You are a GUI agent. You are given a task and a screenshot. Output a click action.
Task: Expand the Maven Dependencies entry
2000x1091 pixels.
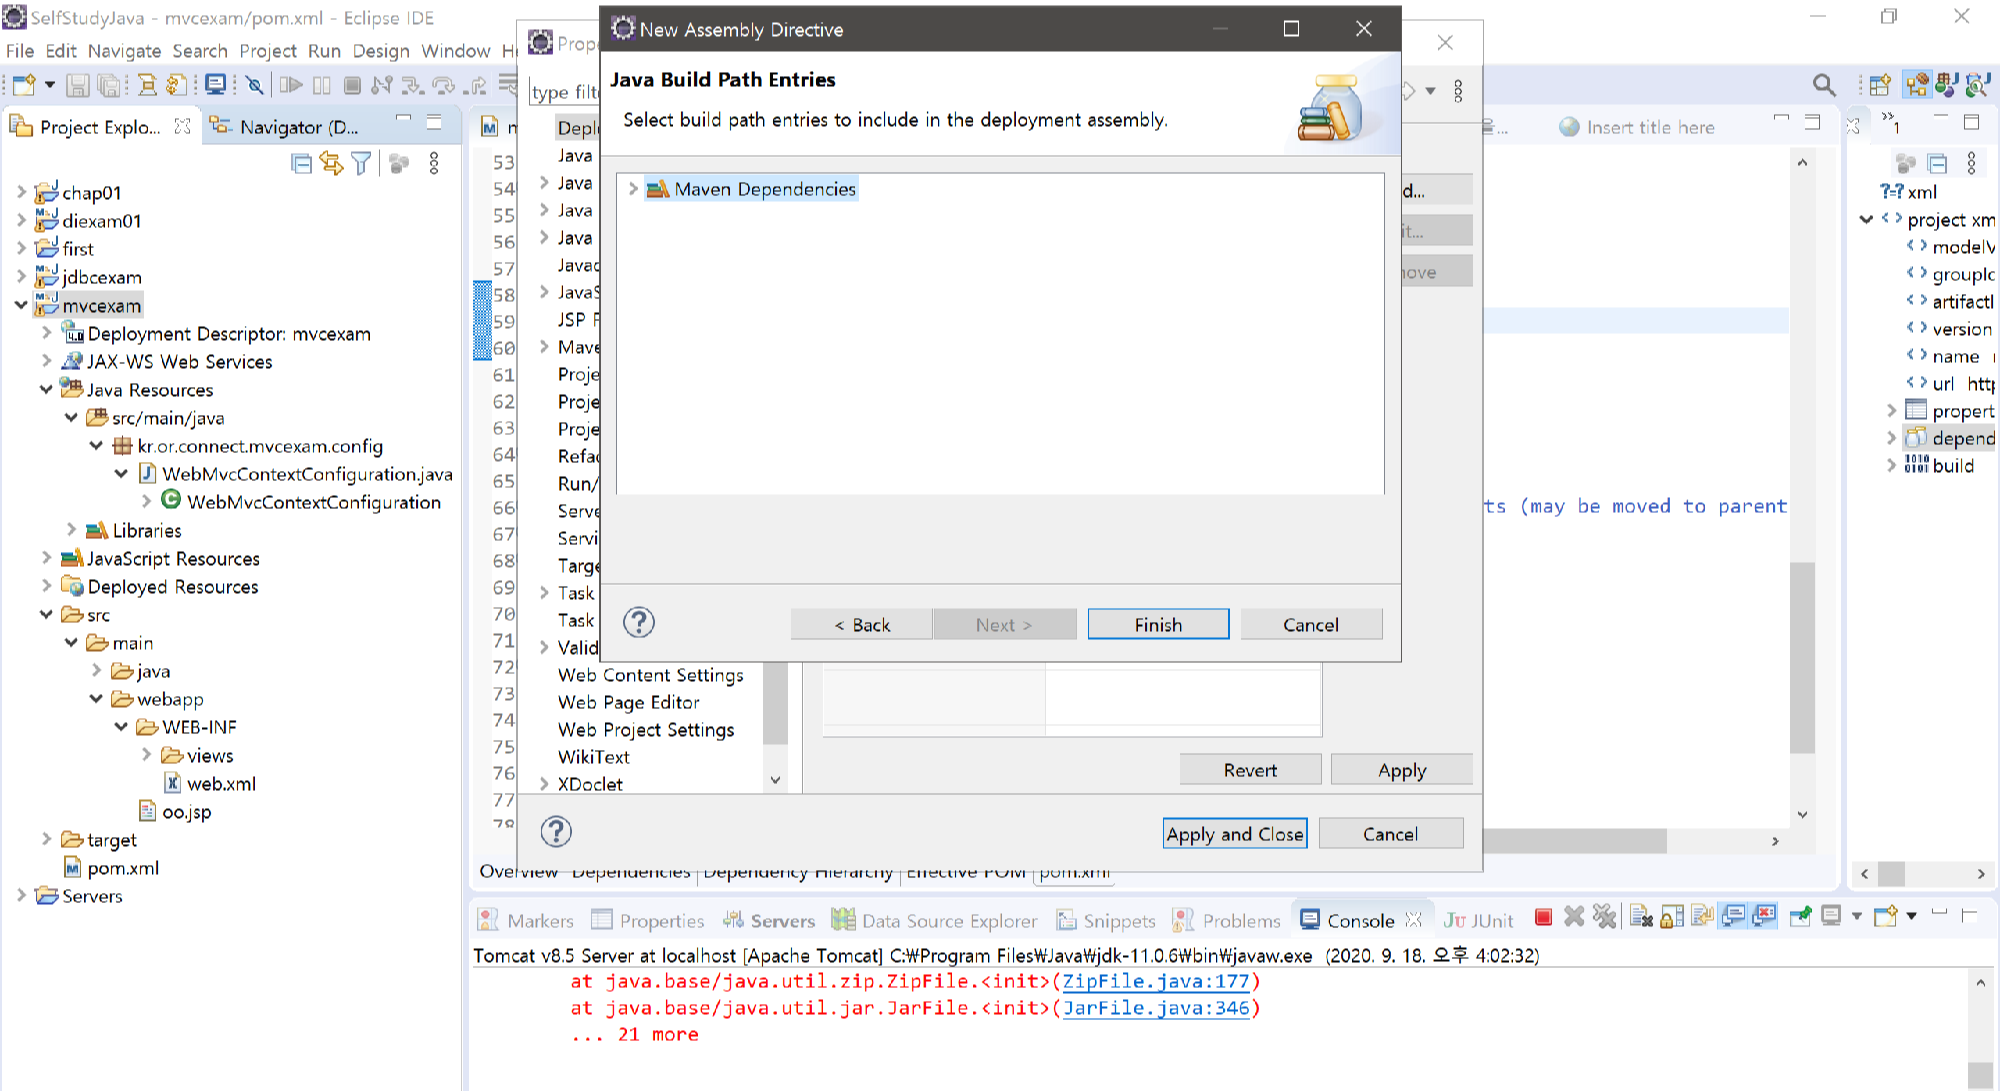pyautogui.click(x=633, y=189)
